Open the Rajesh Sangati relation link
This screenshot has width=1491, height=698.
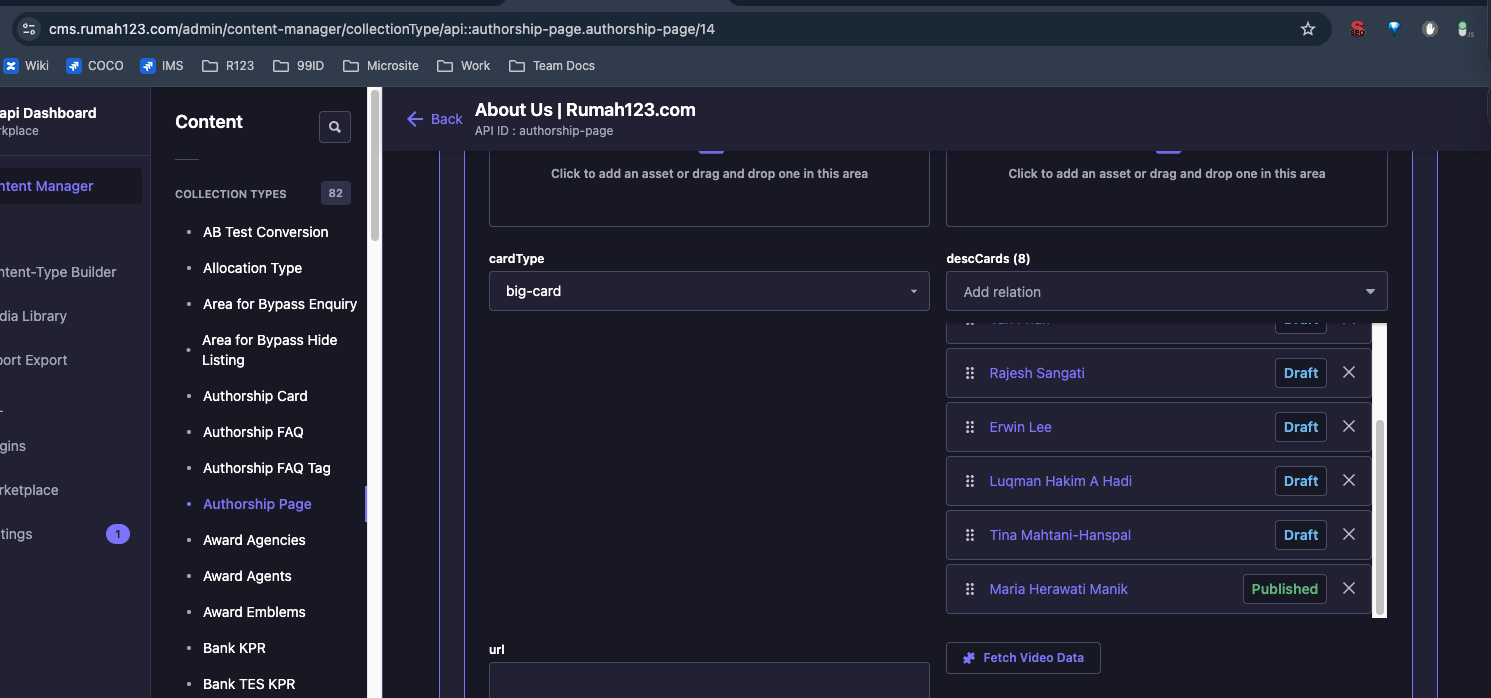point(1037,373)
